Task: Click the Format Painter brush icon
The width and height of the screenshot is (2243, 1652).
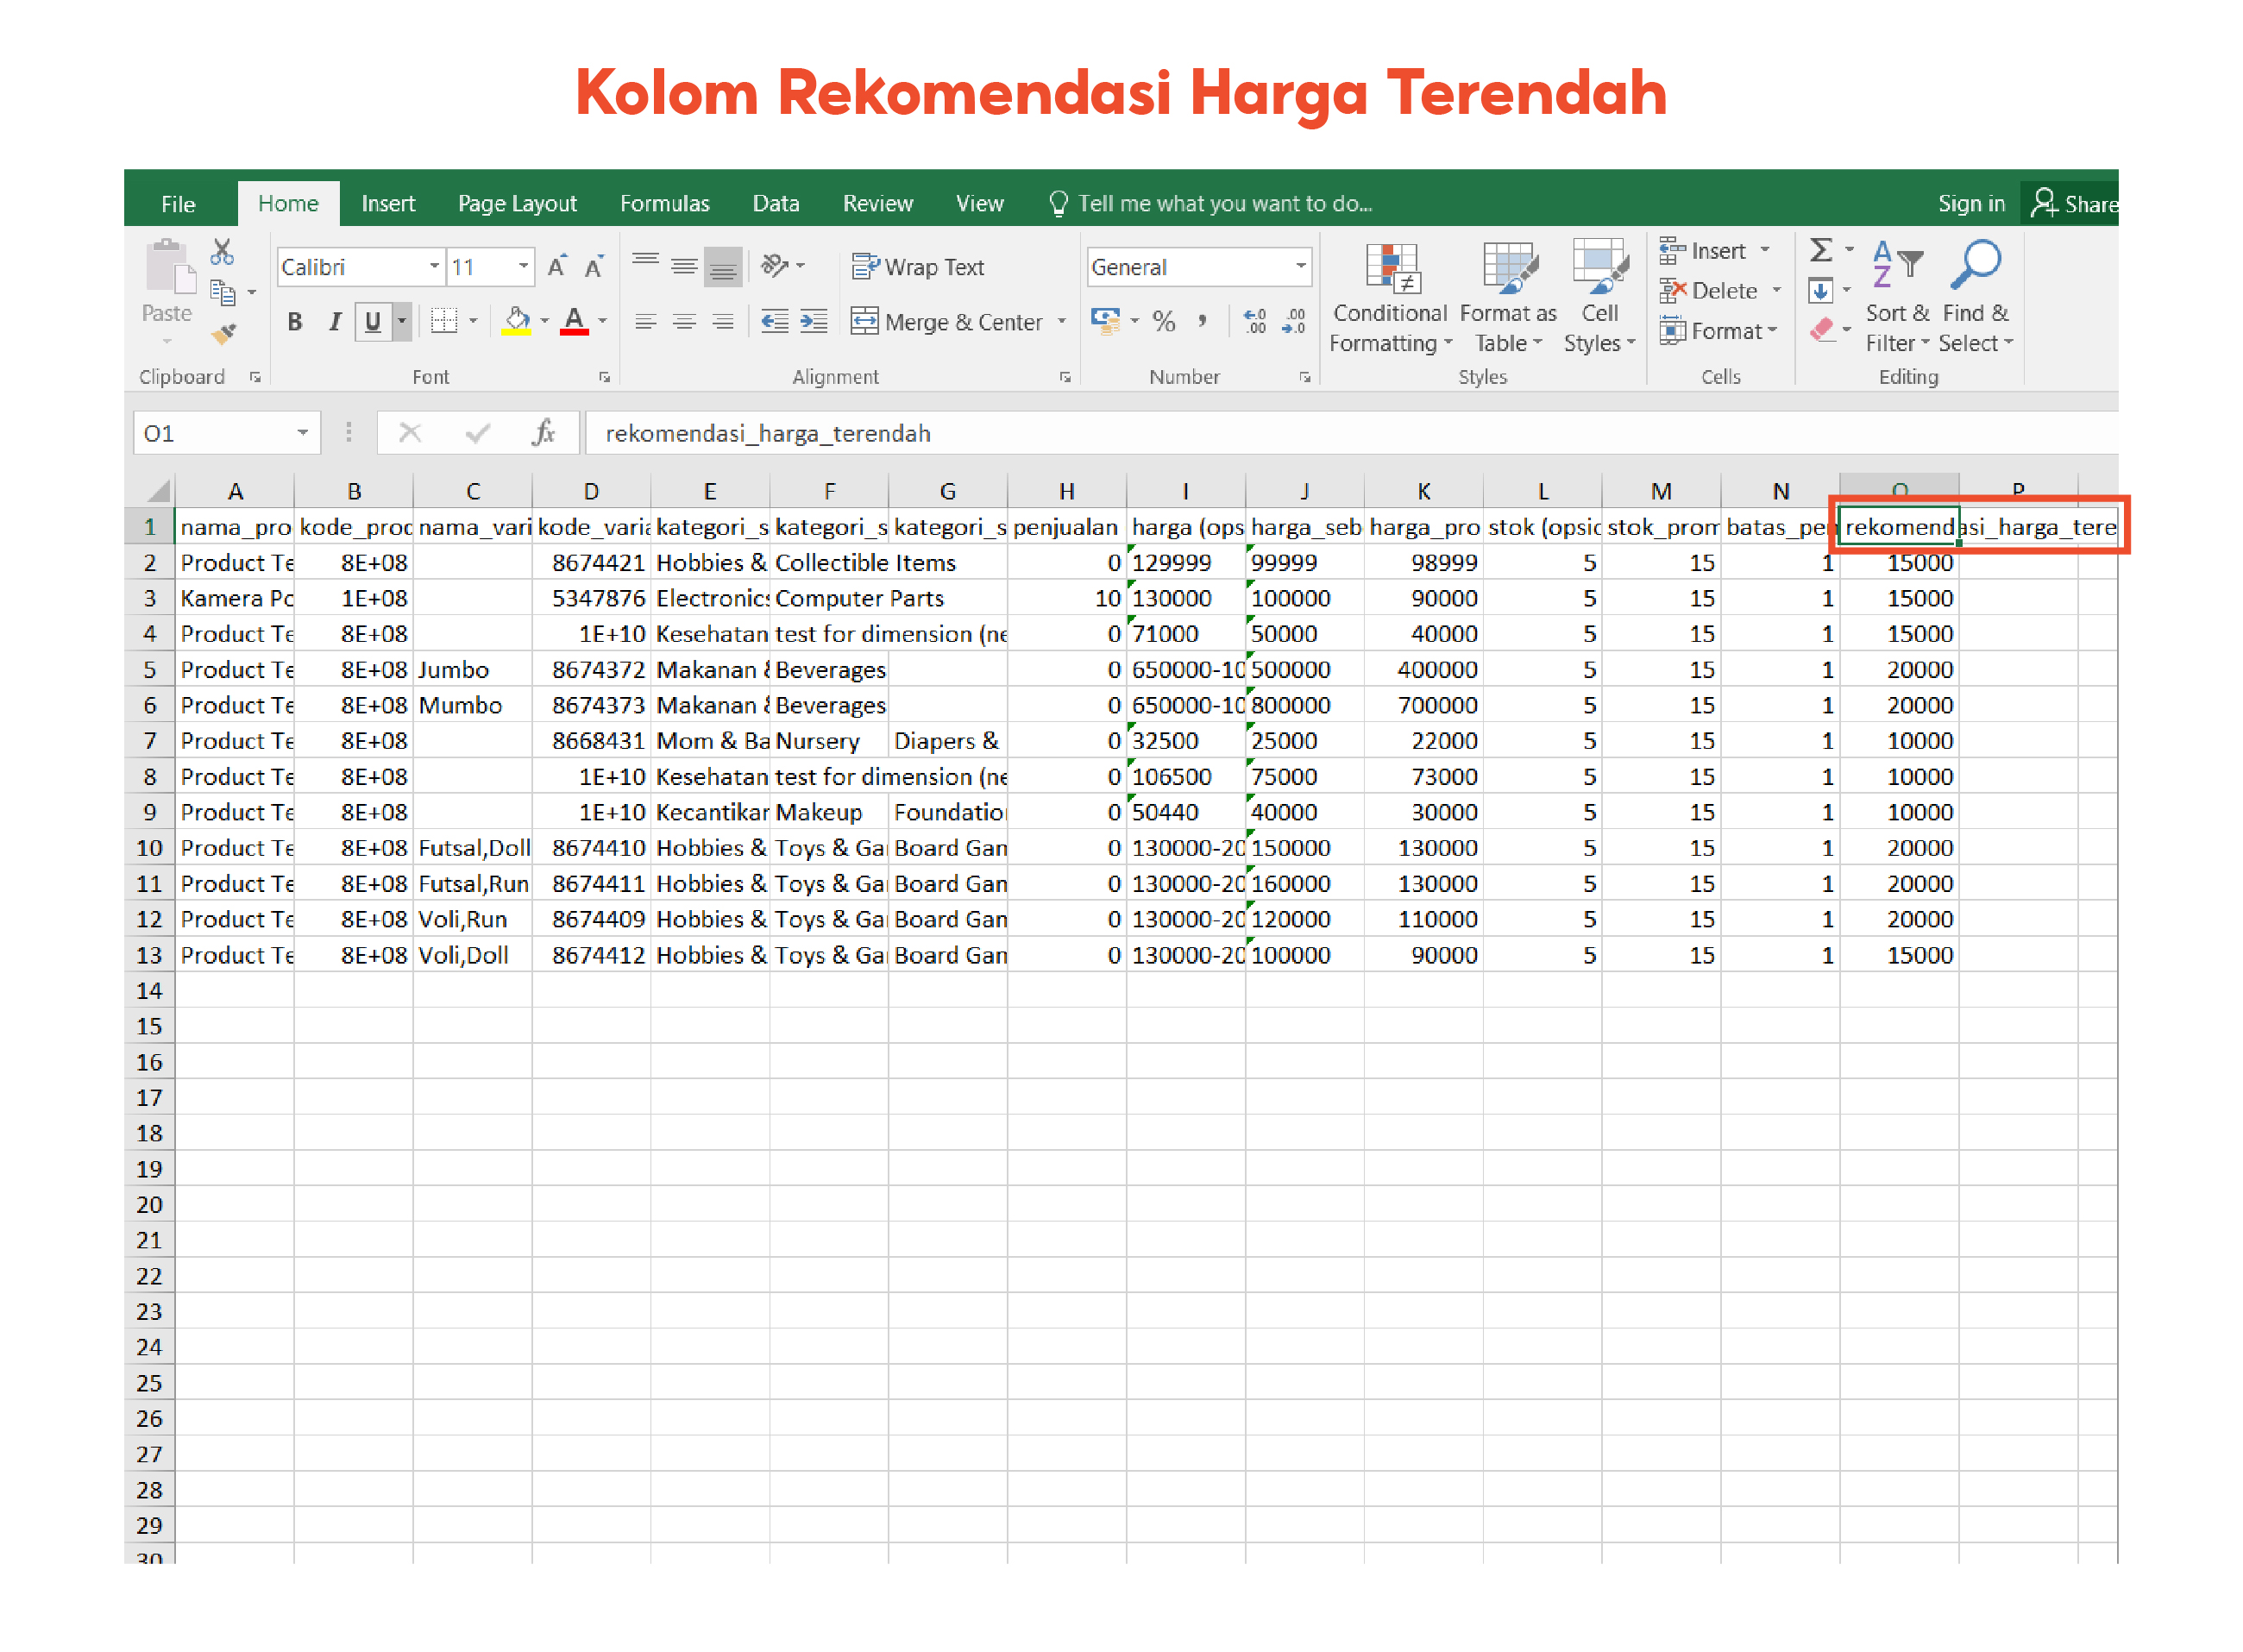Action: [x=223, y=334]
